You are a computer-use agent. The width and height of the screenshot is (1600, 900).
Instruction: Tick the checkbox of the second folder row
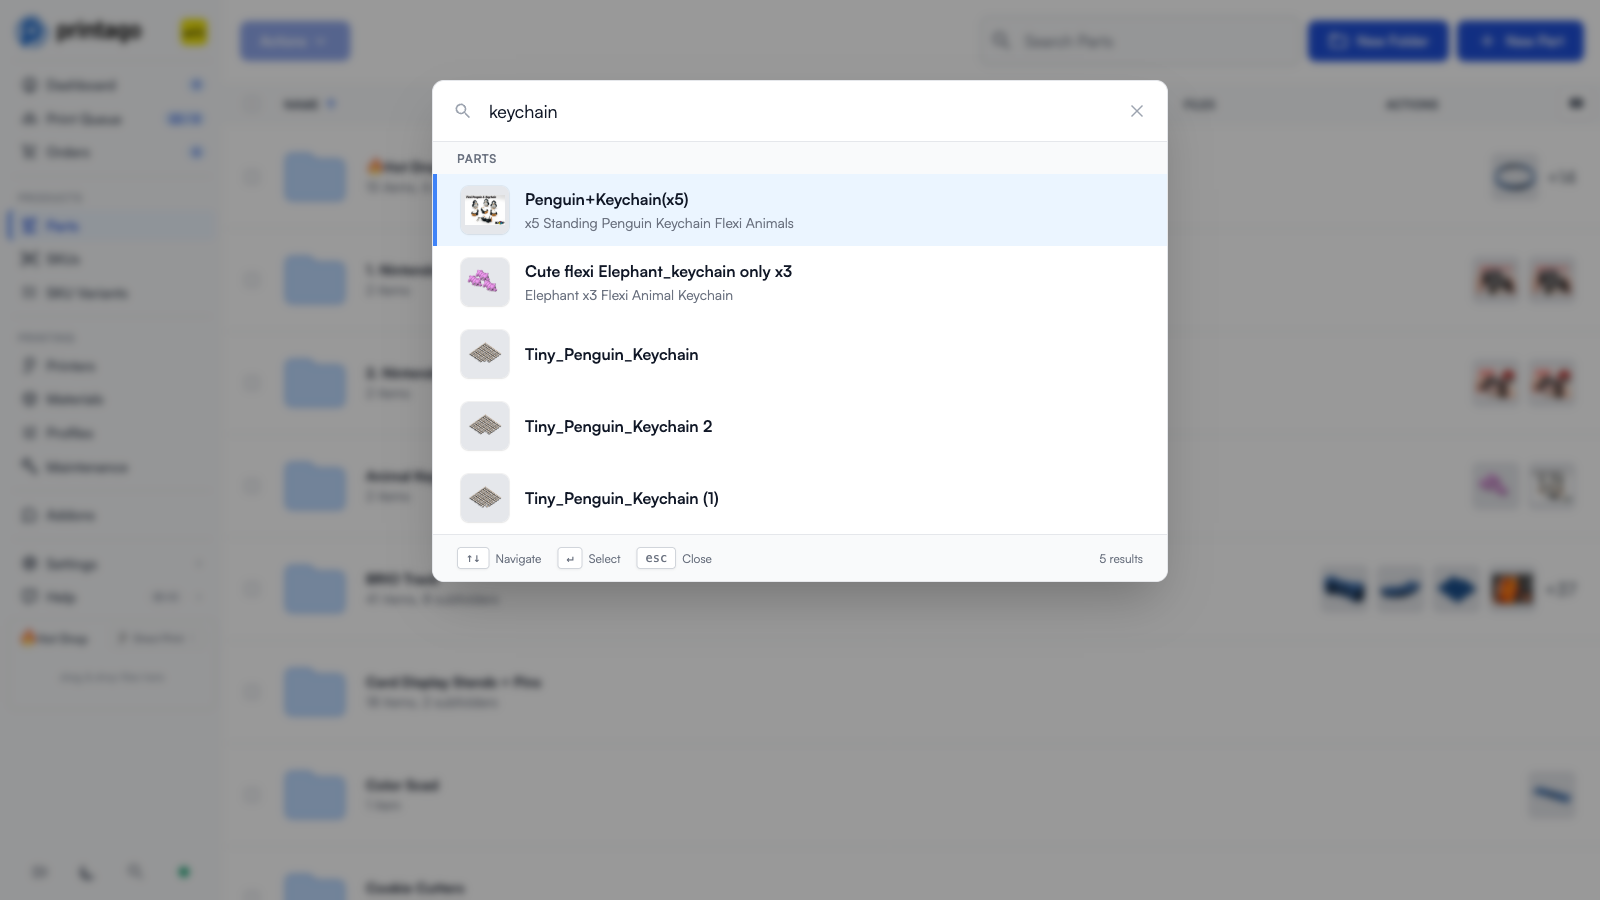pyautogui.click(x=252, y=280)
